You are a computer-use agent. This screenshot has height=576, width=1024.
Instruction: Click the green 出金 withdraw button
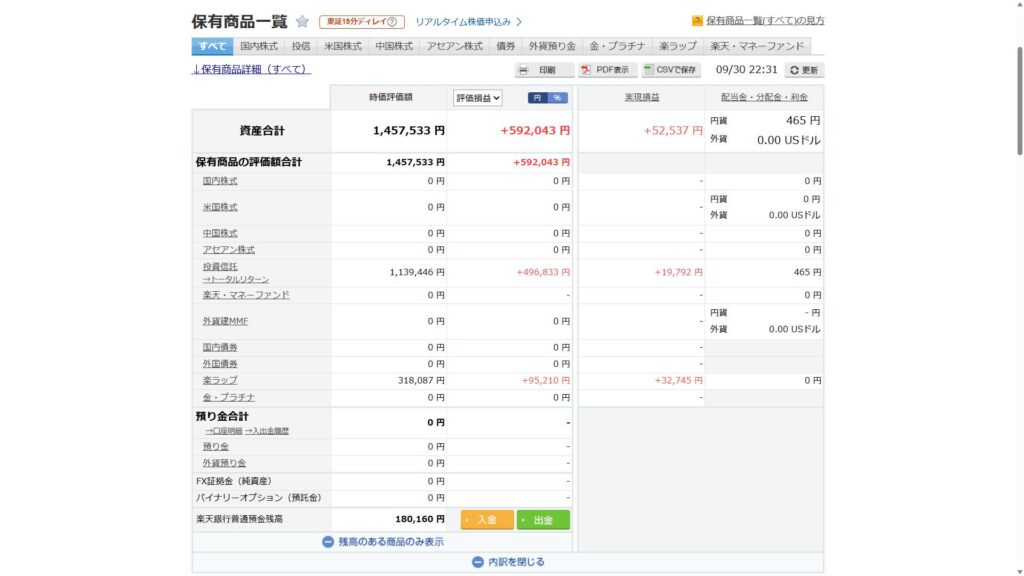click(543, 520)
